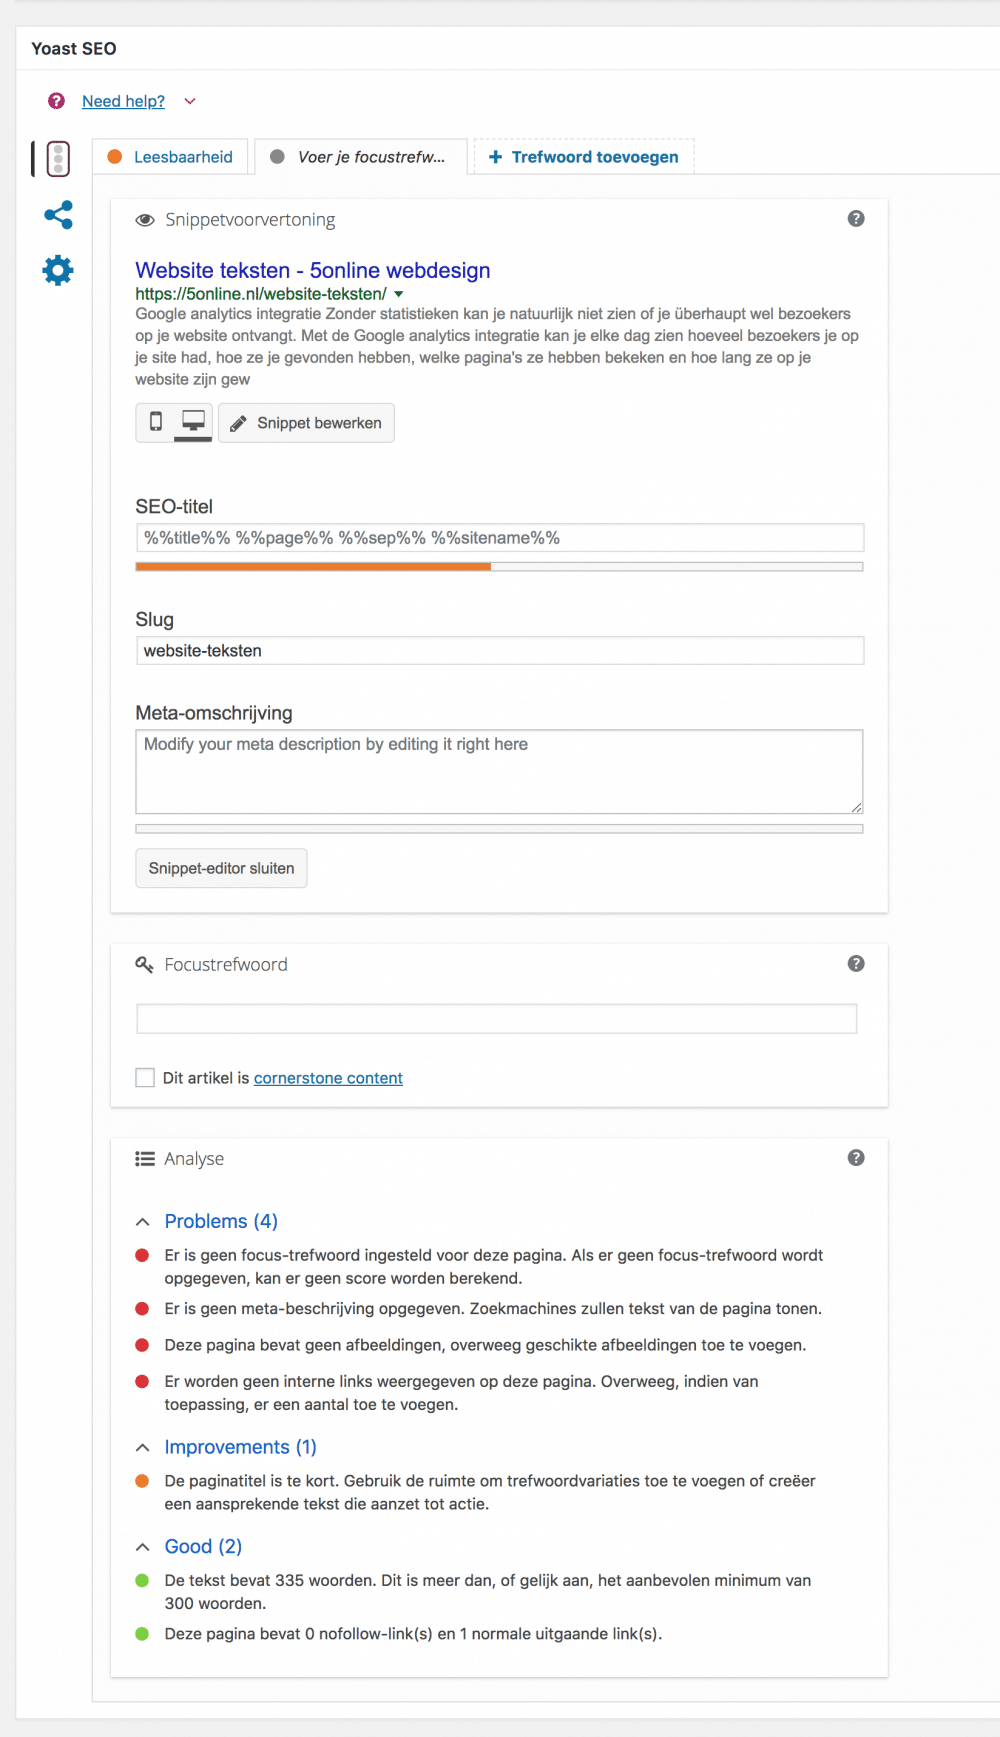Switch to mobile snippet preview
This screenshot has height=1737, width=1000.
(156, 422)
